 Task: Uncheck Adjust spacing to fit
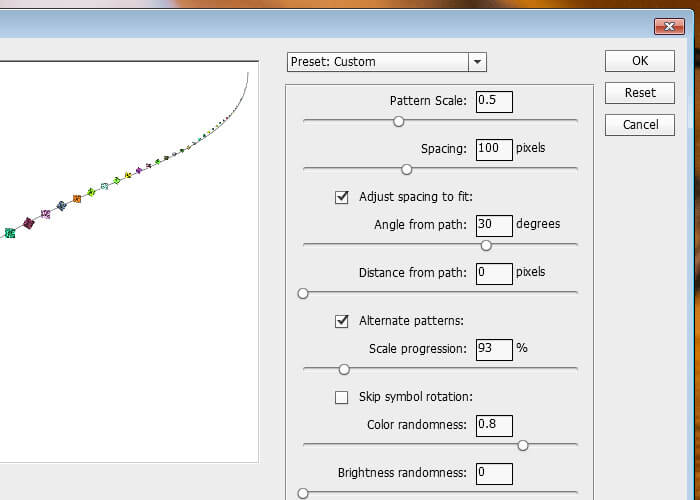[342, 197]
